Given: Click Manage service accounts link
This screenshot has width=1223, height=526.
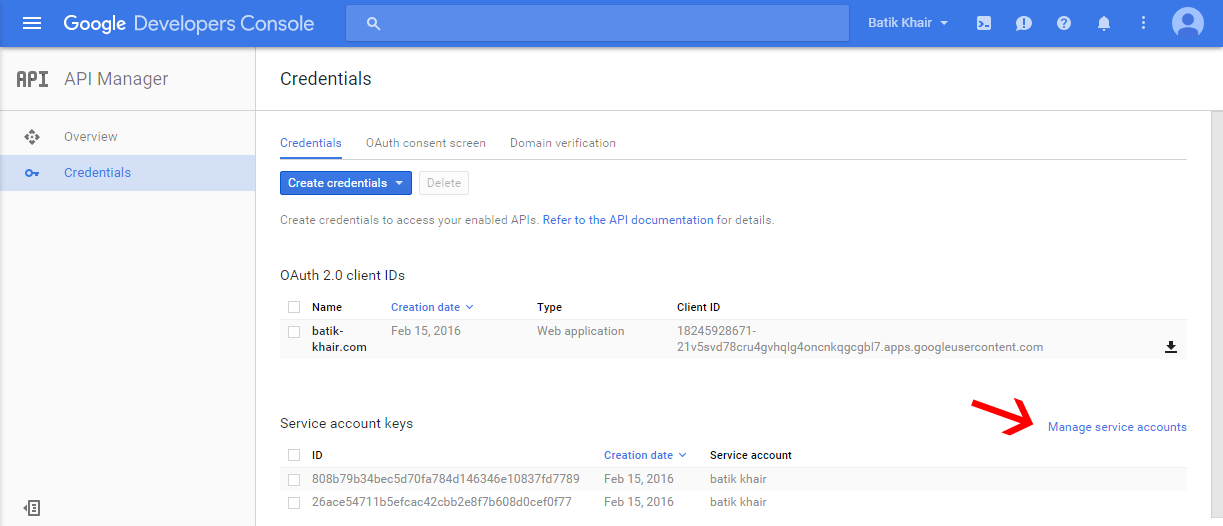Looking at the screenshot, I should click(1117, 427).
